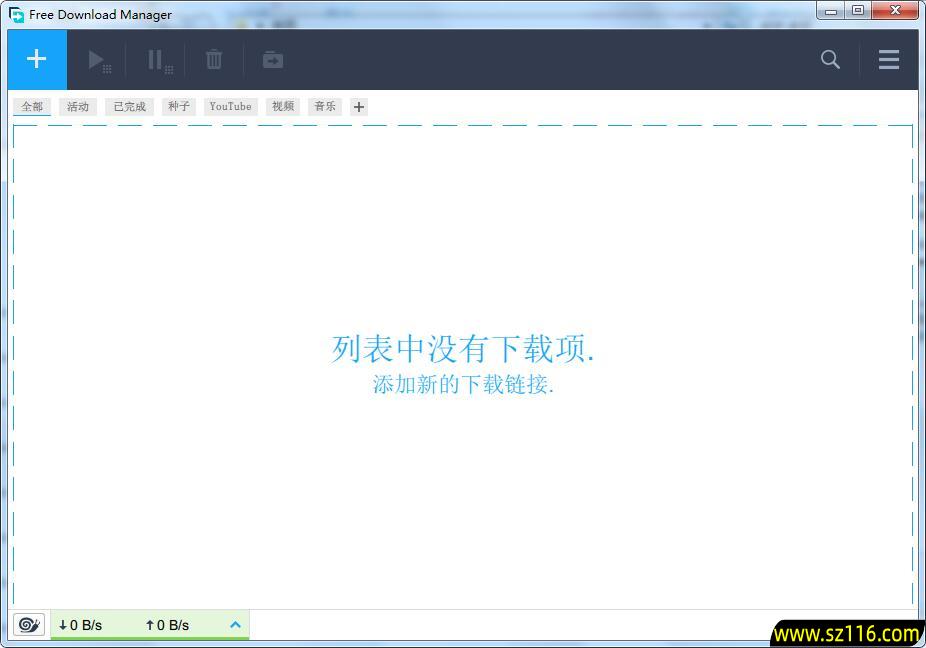Click the Free Download Manager title icon

(x=16, y=15)
